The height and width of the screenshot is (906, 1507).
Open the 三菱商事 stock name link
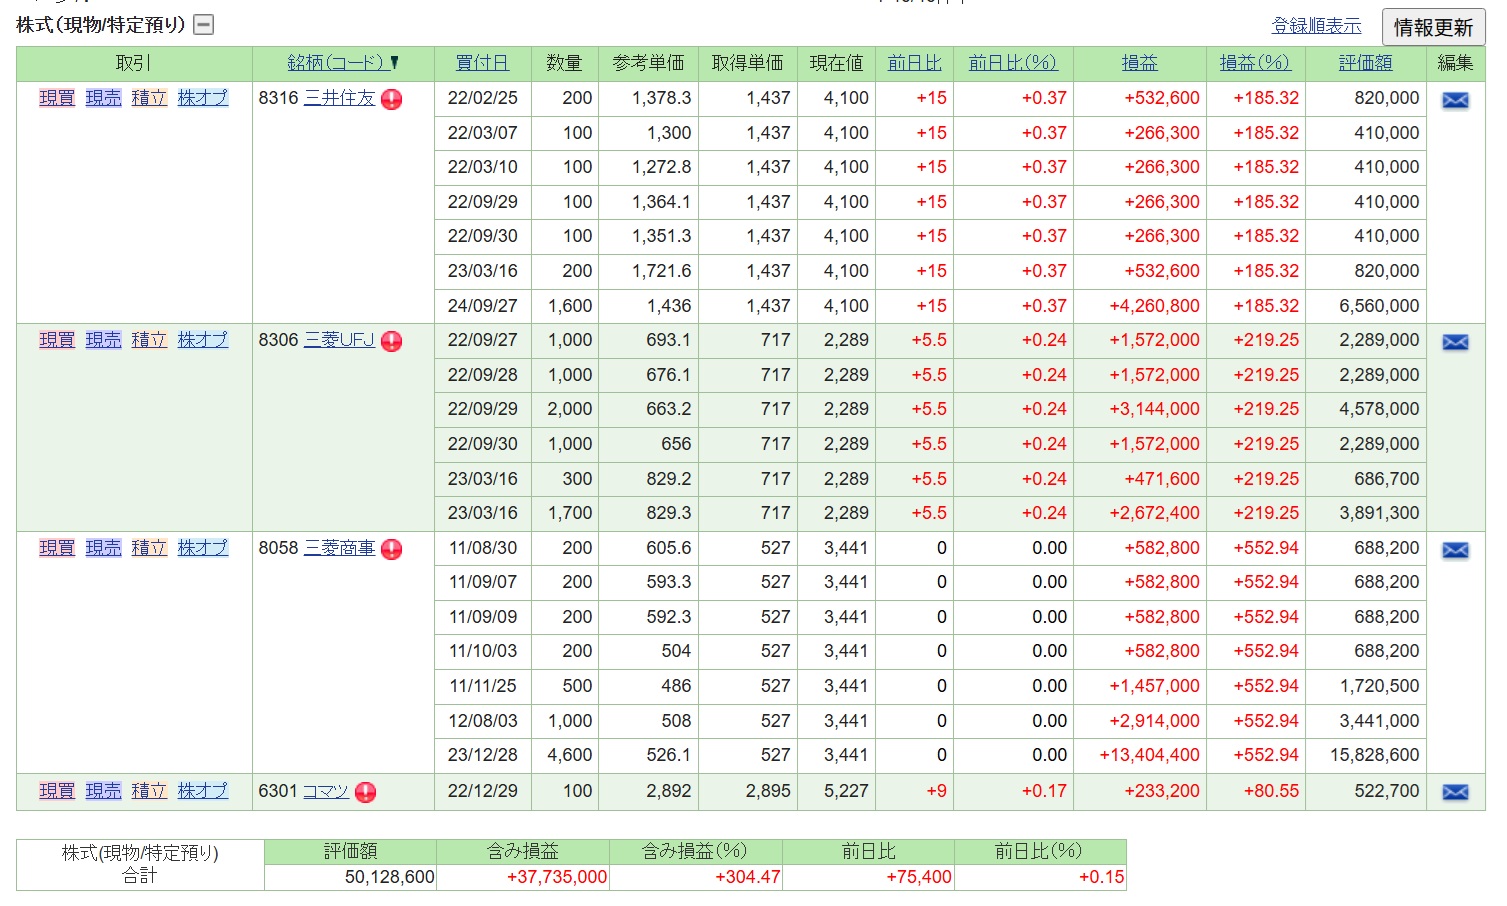pyautogui.click(x=339, y=548)
